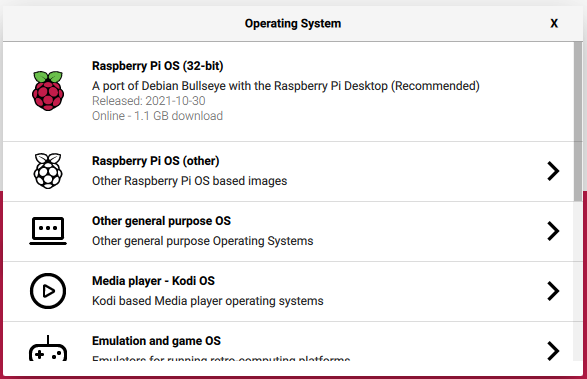587x379 pixels.
Task: Click 'A port of Debian Bullseye' description
Action: (286, 86)
